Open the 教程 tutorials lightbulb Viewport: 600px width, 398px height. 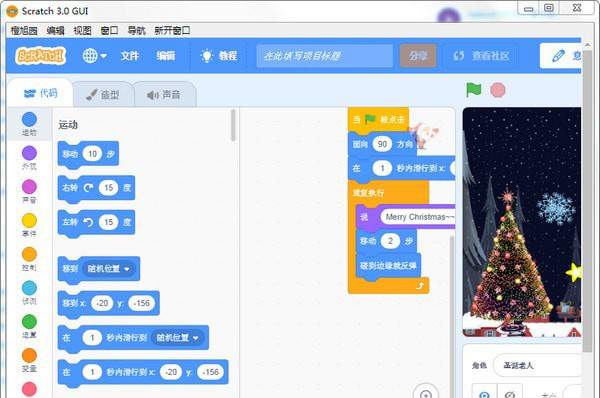[x=219, y=56]
